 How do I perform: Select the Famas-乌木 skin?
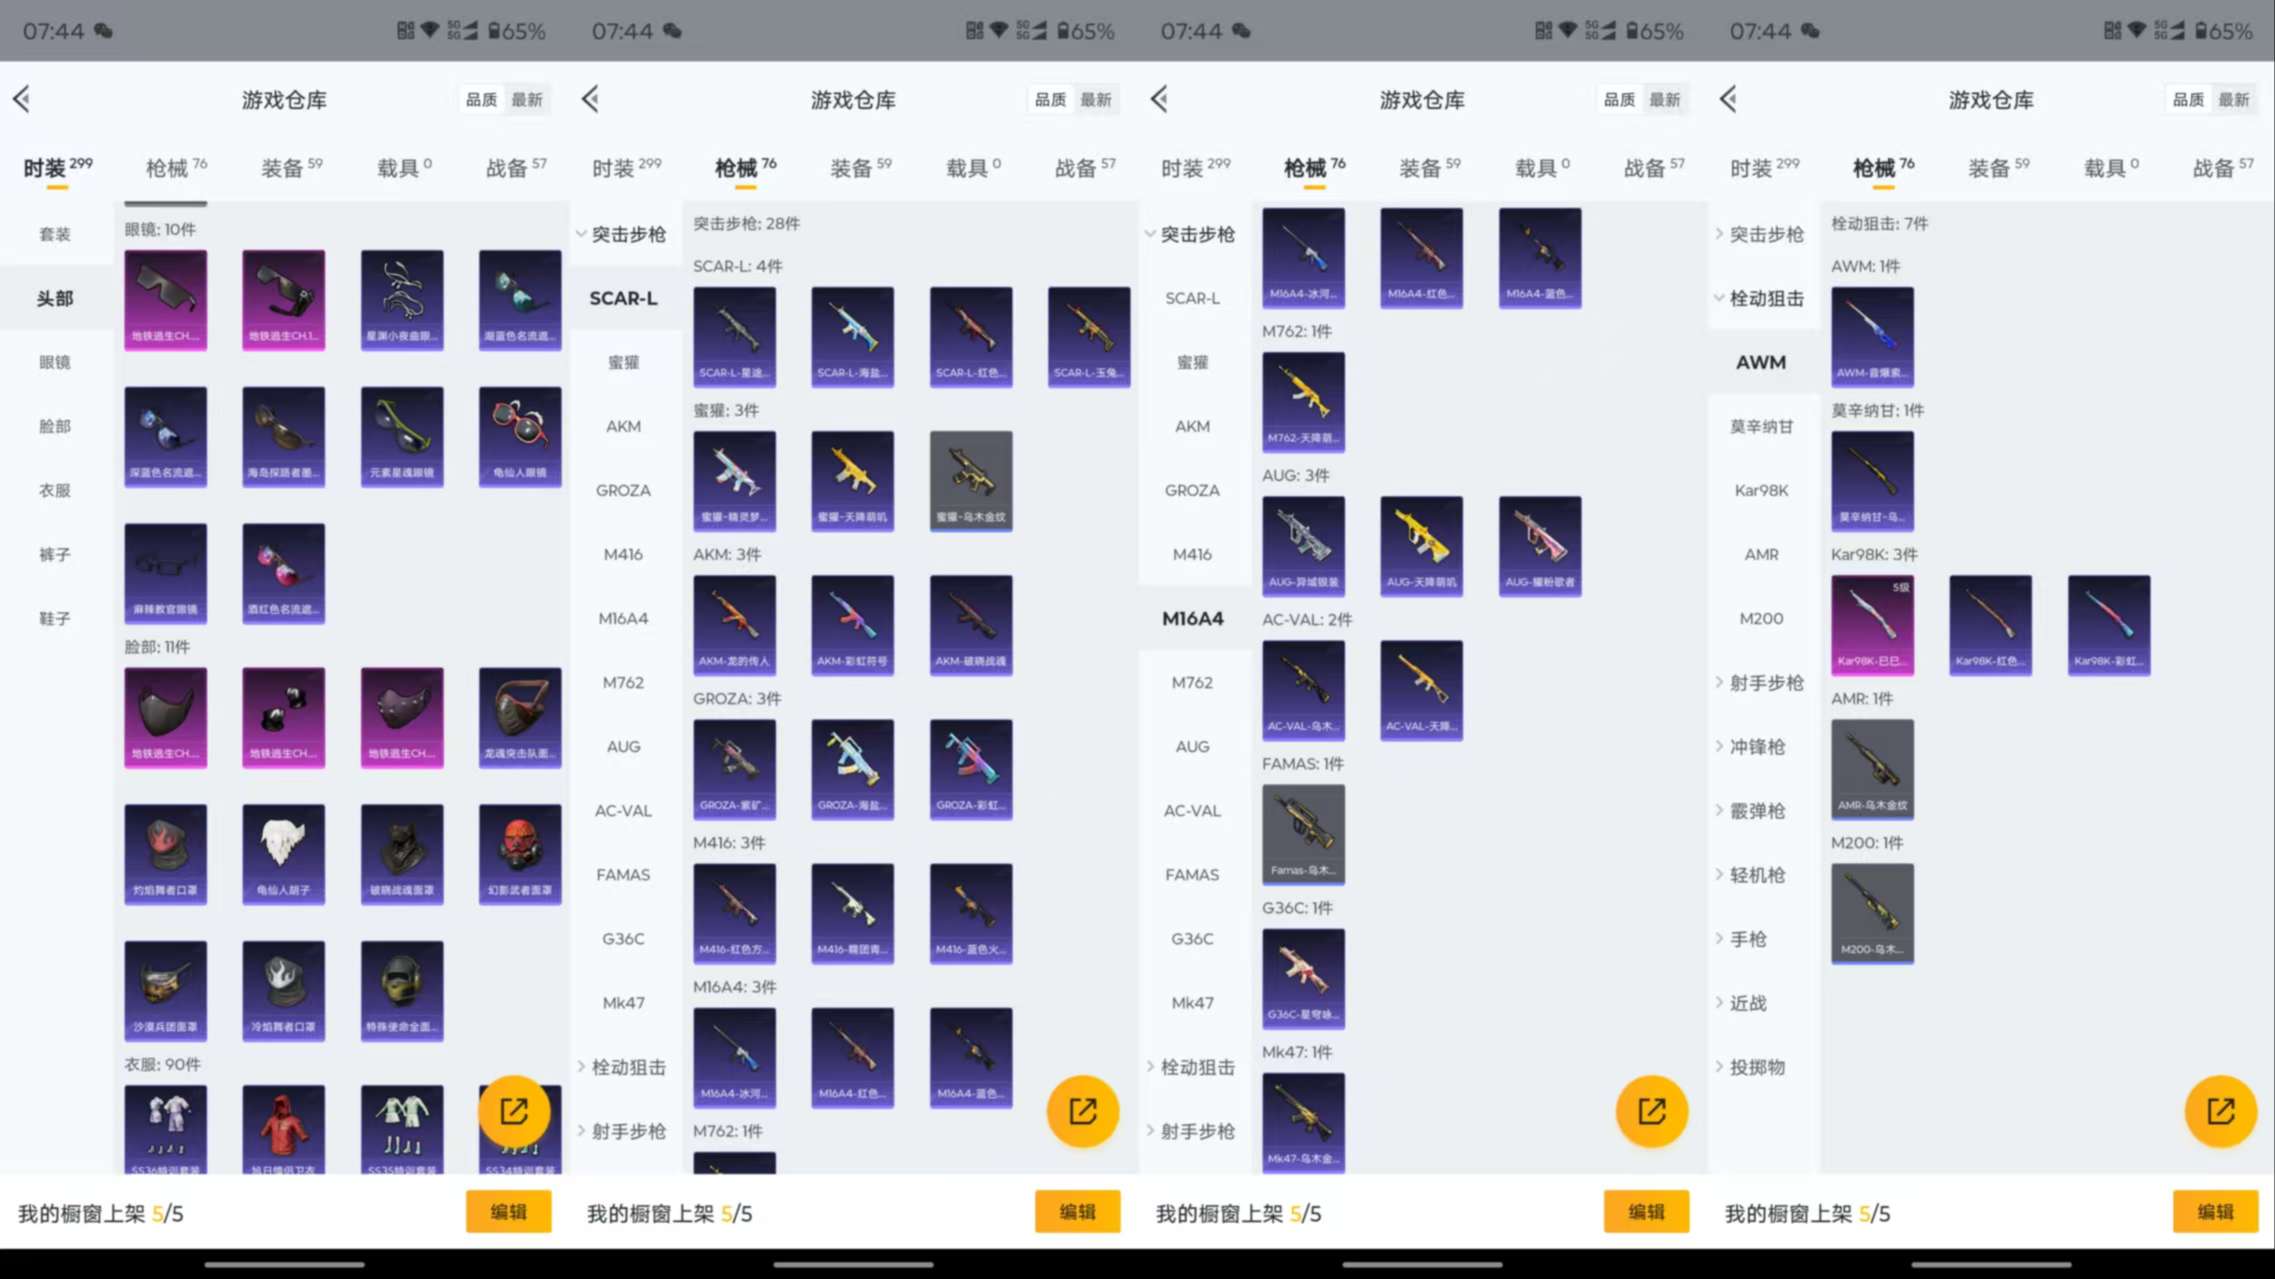(1304, 834)
